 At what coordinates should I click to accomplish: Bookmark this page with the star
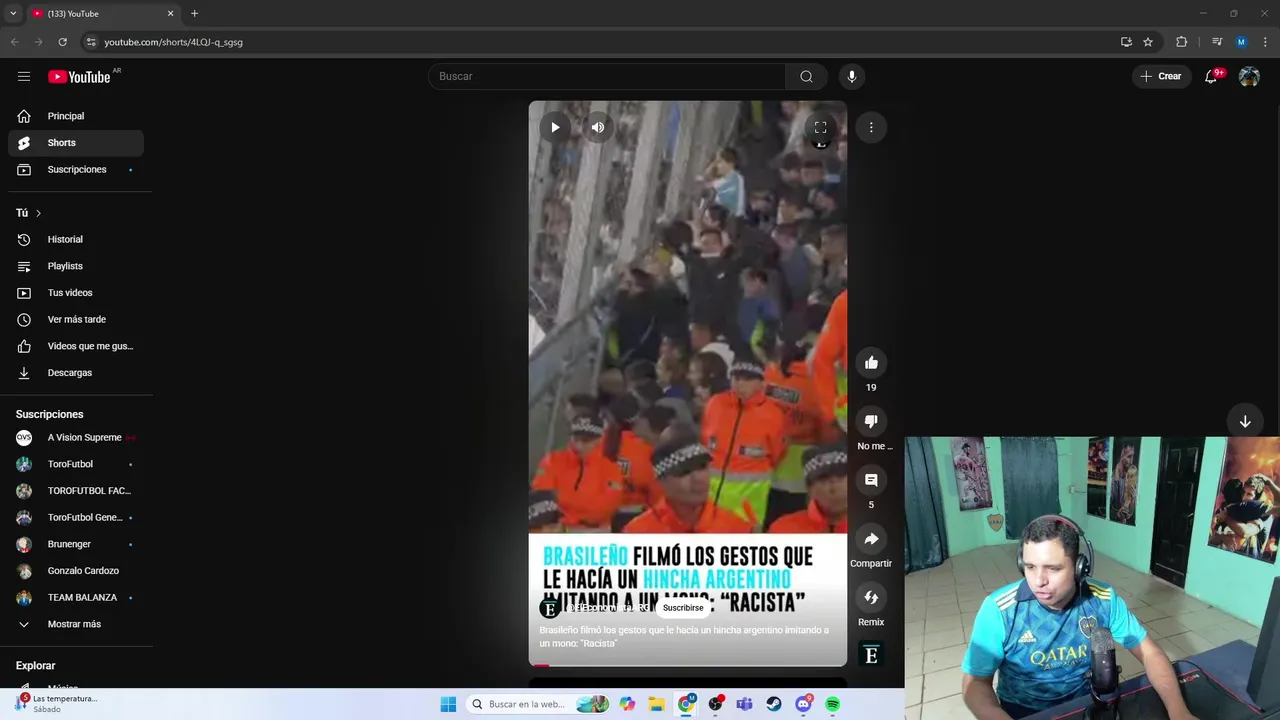1148,42
